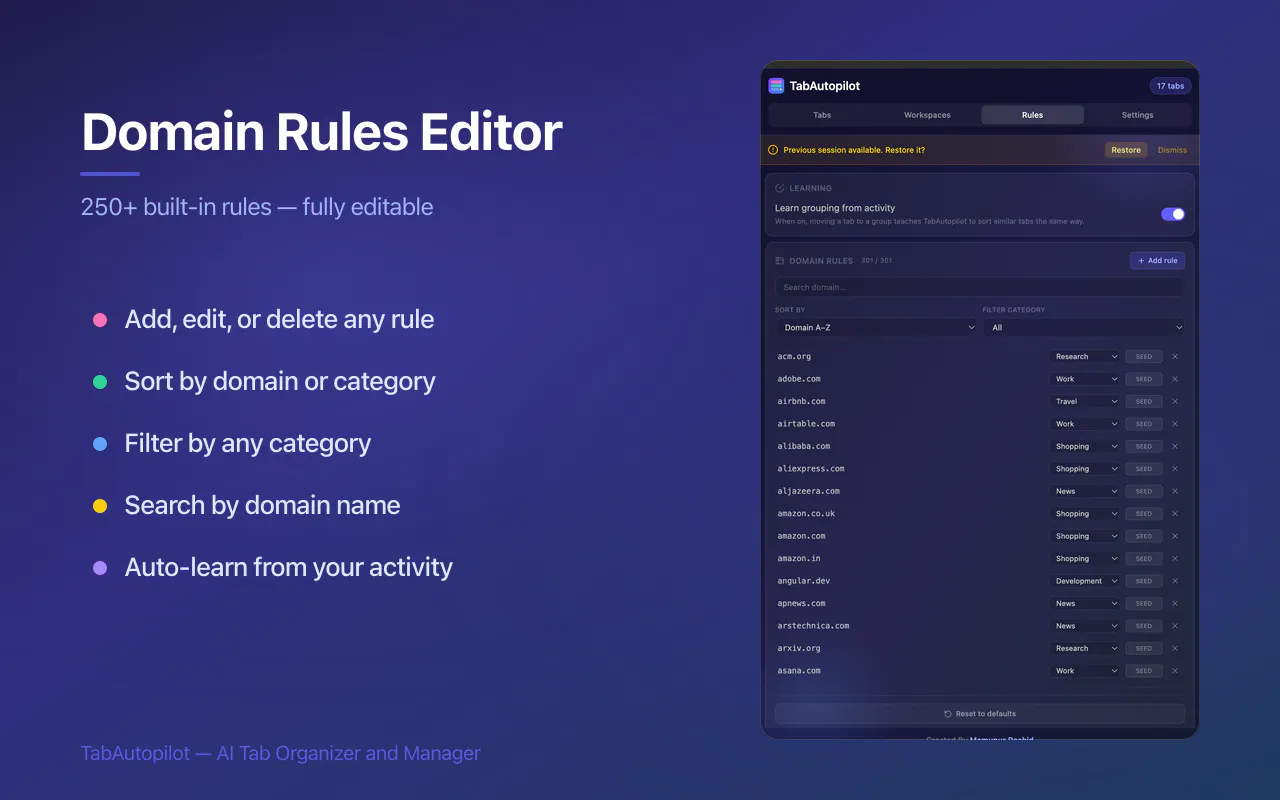Switch to the Tabs tab

(x=822, y=115)
